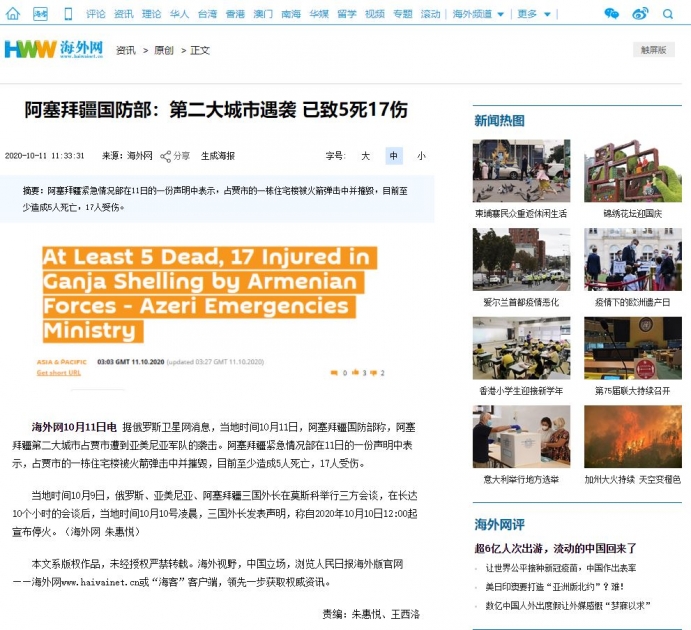The width and height of the screenshot is (691, 630).
Task: Open the 原创 breadcrumb link
Action: (163, 51)
